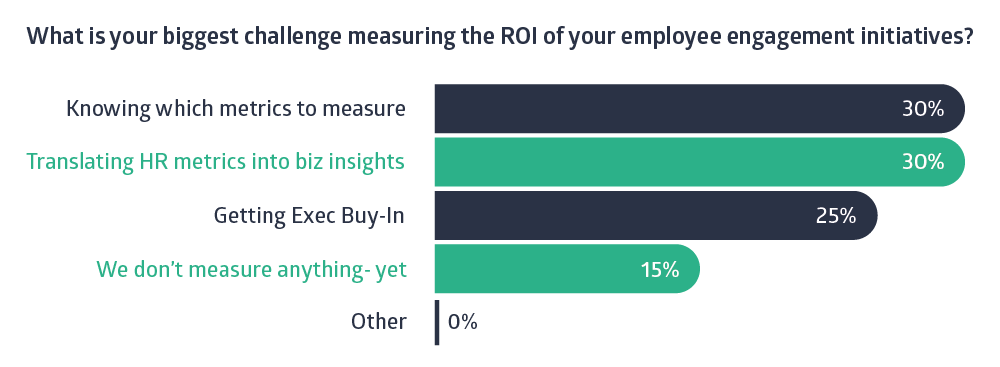
Task: Click the 'Other' category label
Action: coord(378,321)
